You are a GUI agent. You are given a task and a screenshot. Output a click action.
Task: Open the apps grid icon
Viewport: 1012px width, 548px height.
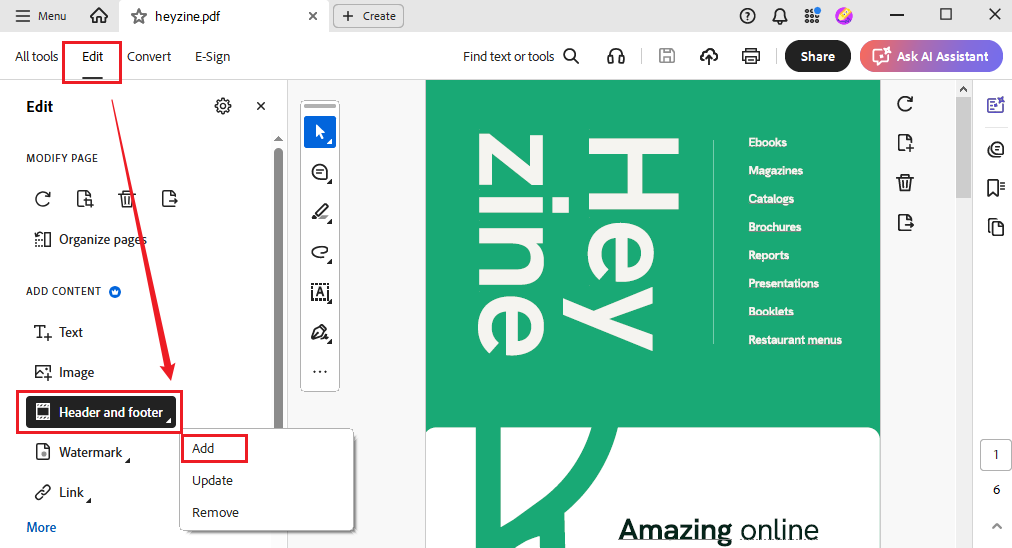tap(812, 15)
